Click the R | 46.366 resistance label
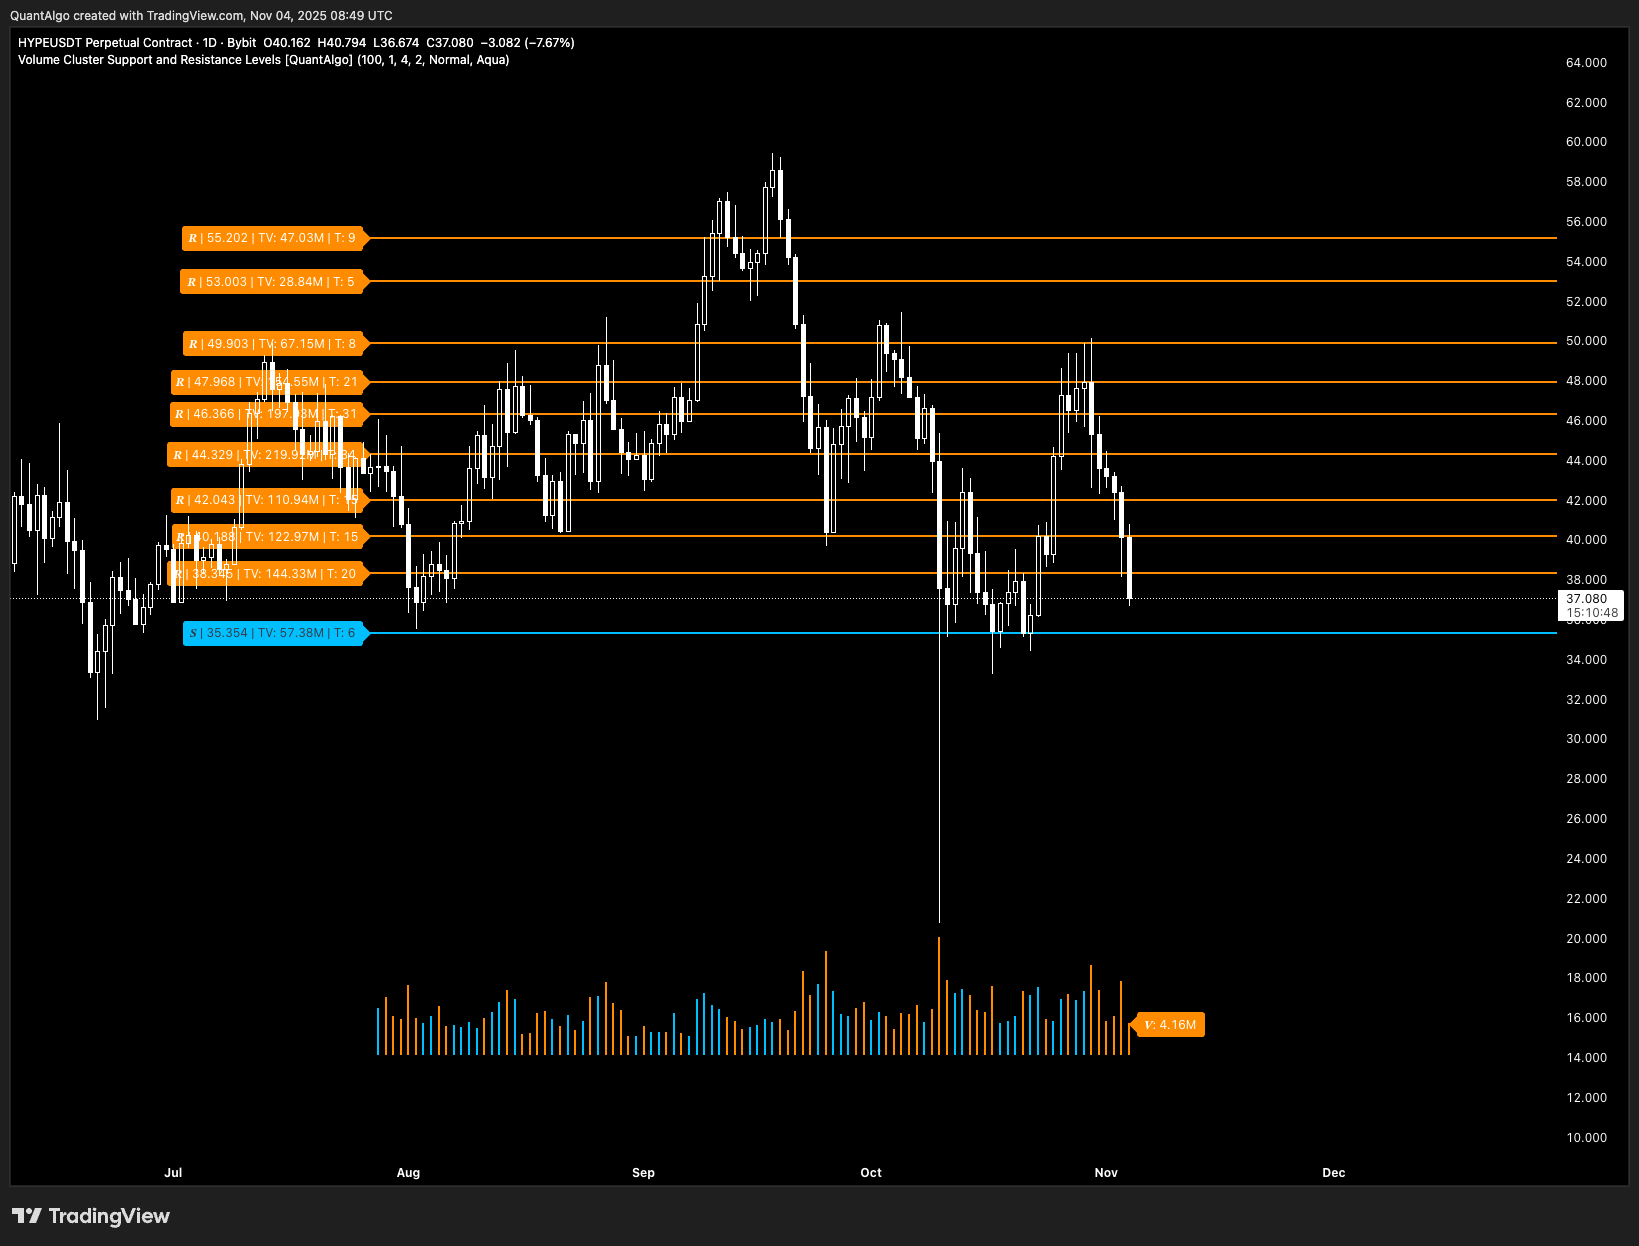 pyautogui.click(x=269, y=414)
